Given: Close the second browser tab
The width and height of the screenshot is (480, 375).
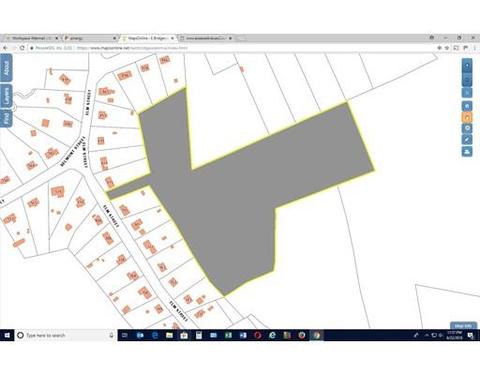Looking at the screenshot, I should (114, 38).
